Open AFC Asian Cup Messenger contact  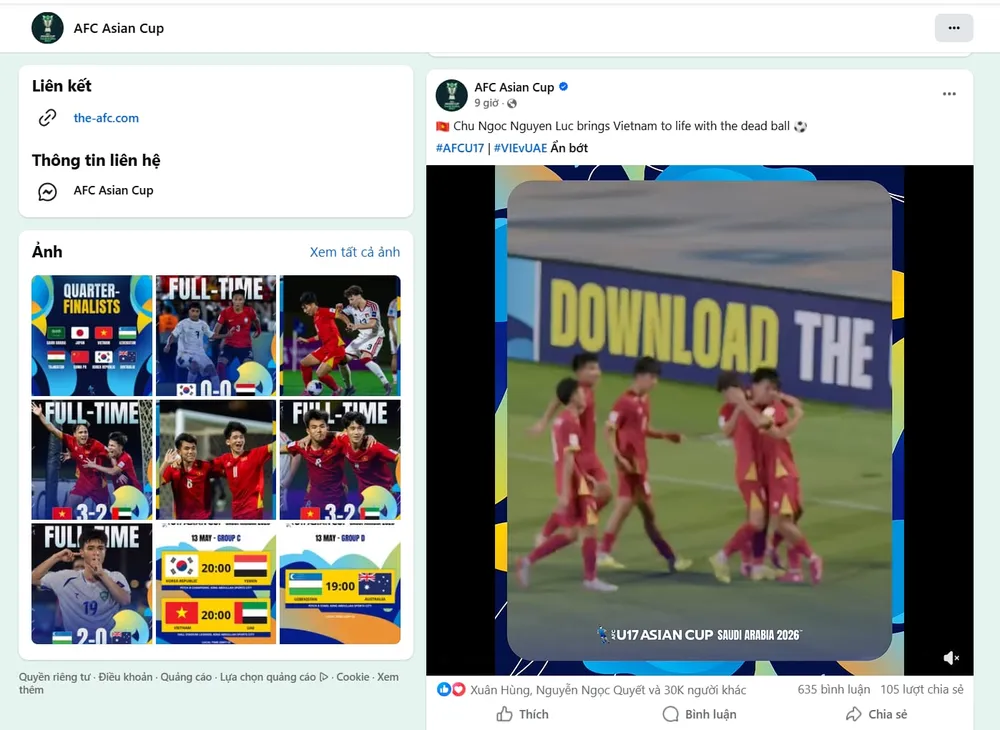(x=114, y=191)
